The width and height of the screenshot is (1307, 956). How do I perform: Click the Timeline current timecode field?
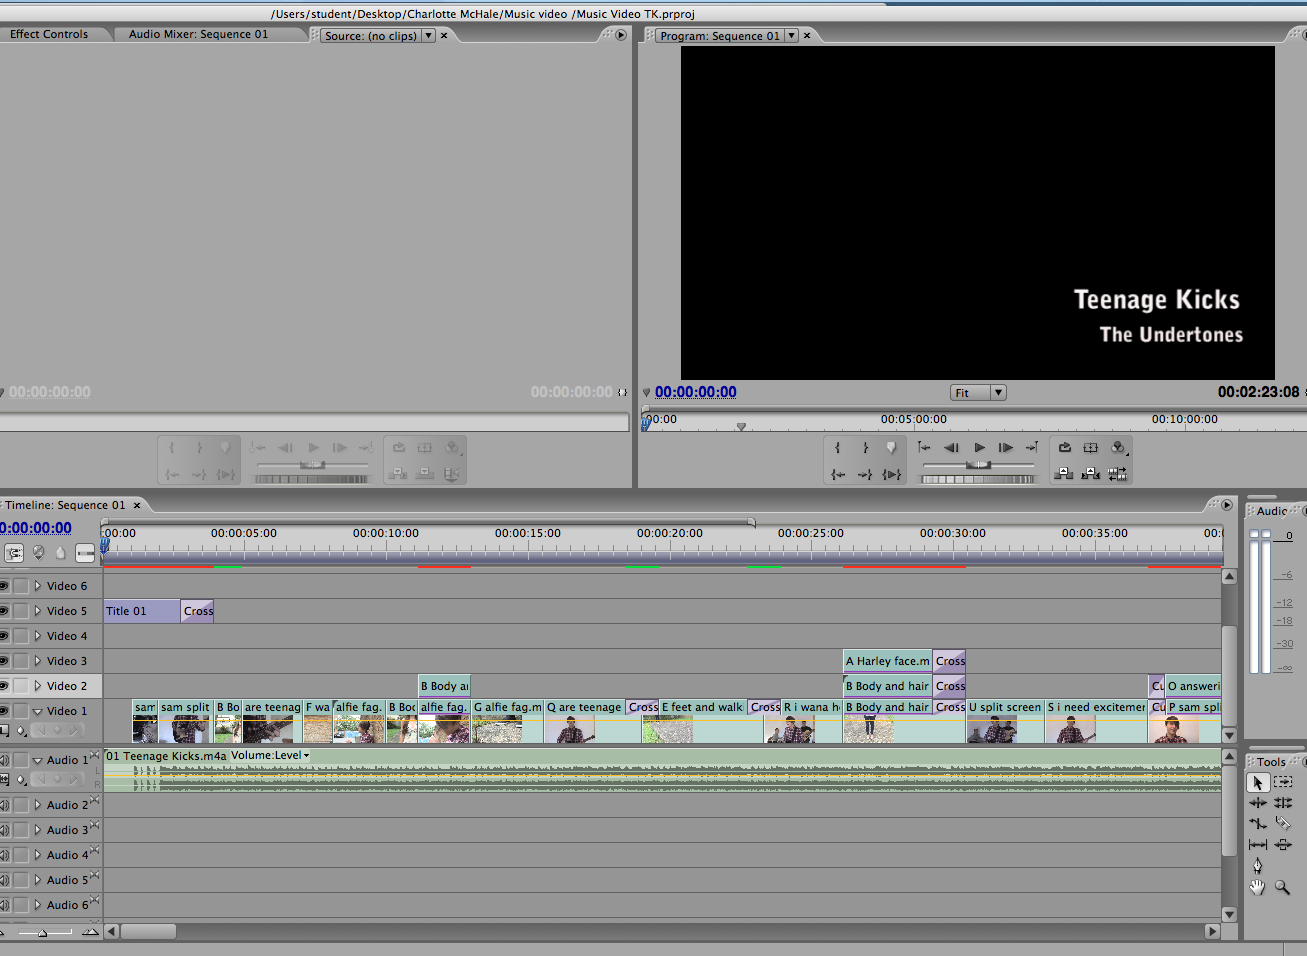(x=36, y=528)
